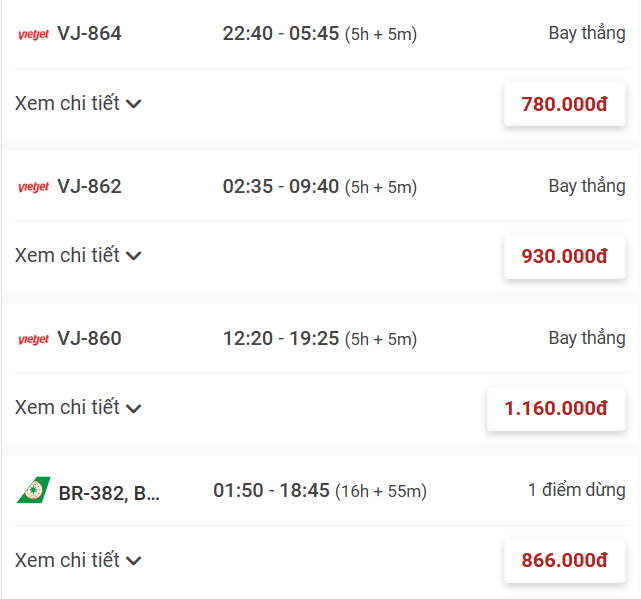The width and height of the screenshot is (641, 599).
Task: Click the EVA Air logo beside BR-382
Action: (33, 491)
